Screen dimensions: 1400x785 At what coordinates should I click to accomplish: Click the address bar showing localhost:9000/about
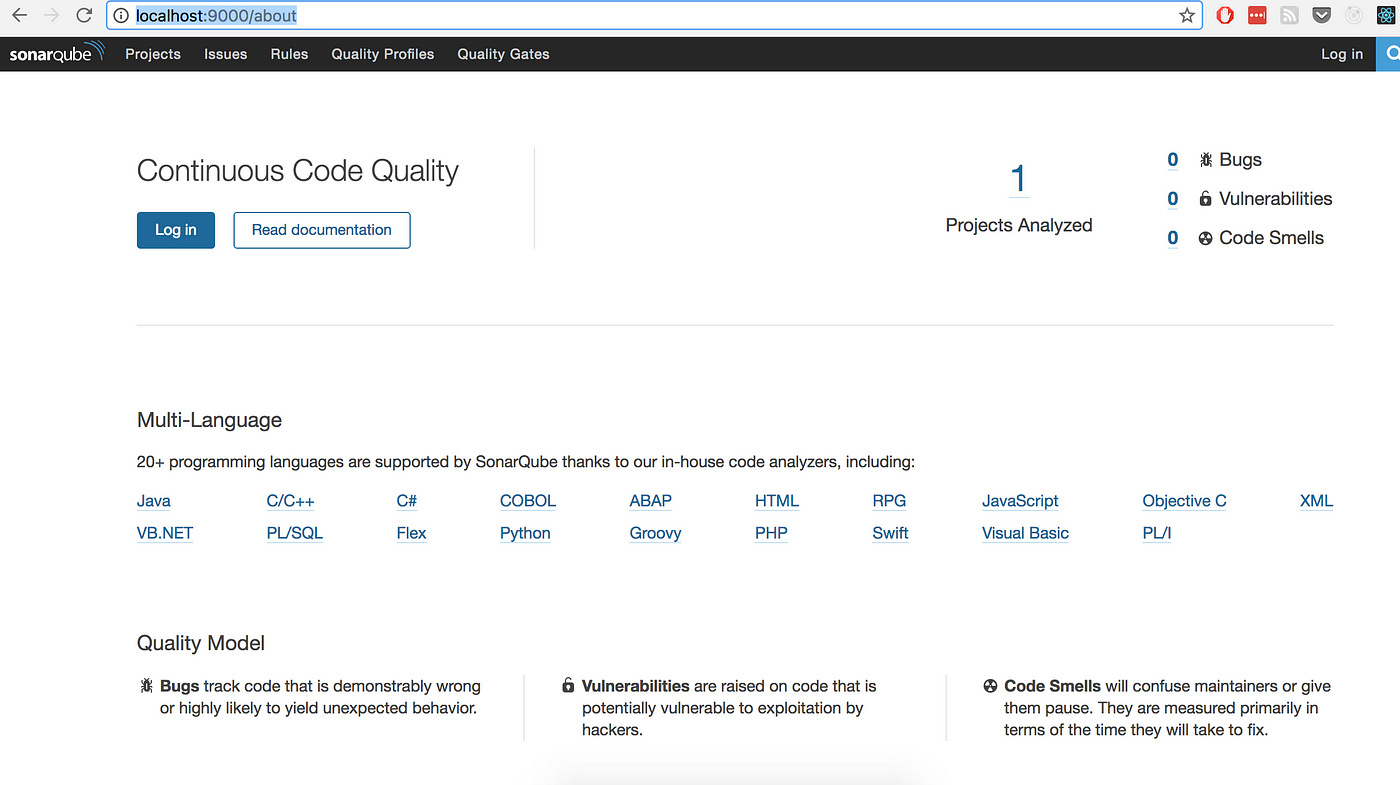pos(653,15)
